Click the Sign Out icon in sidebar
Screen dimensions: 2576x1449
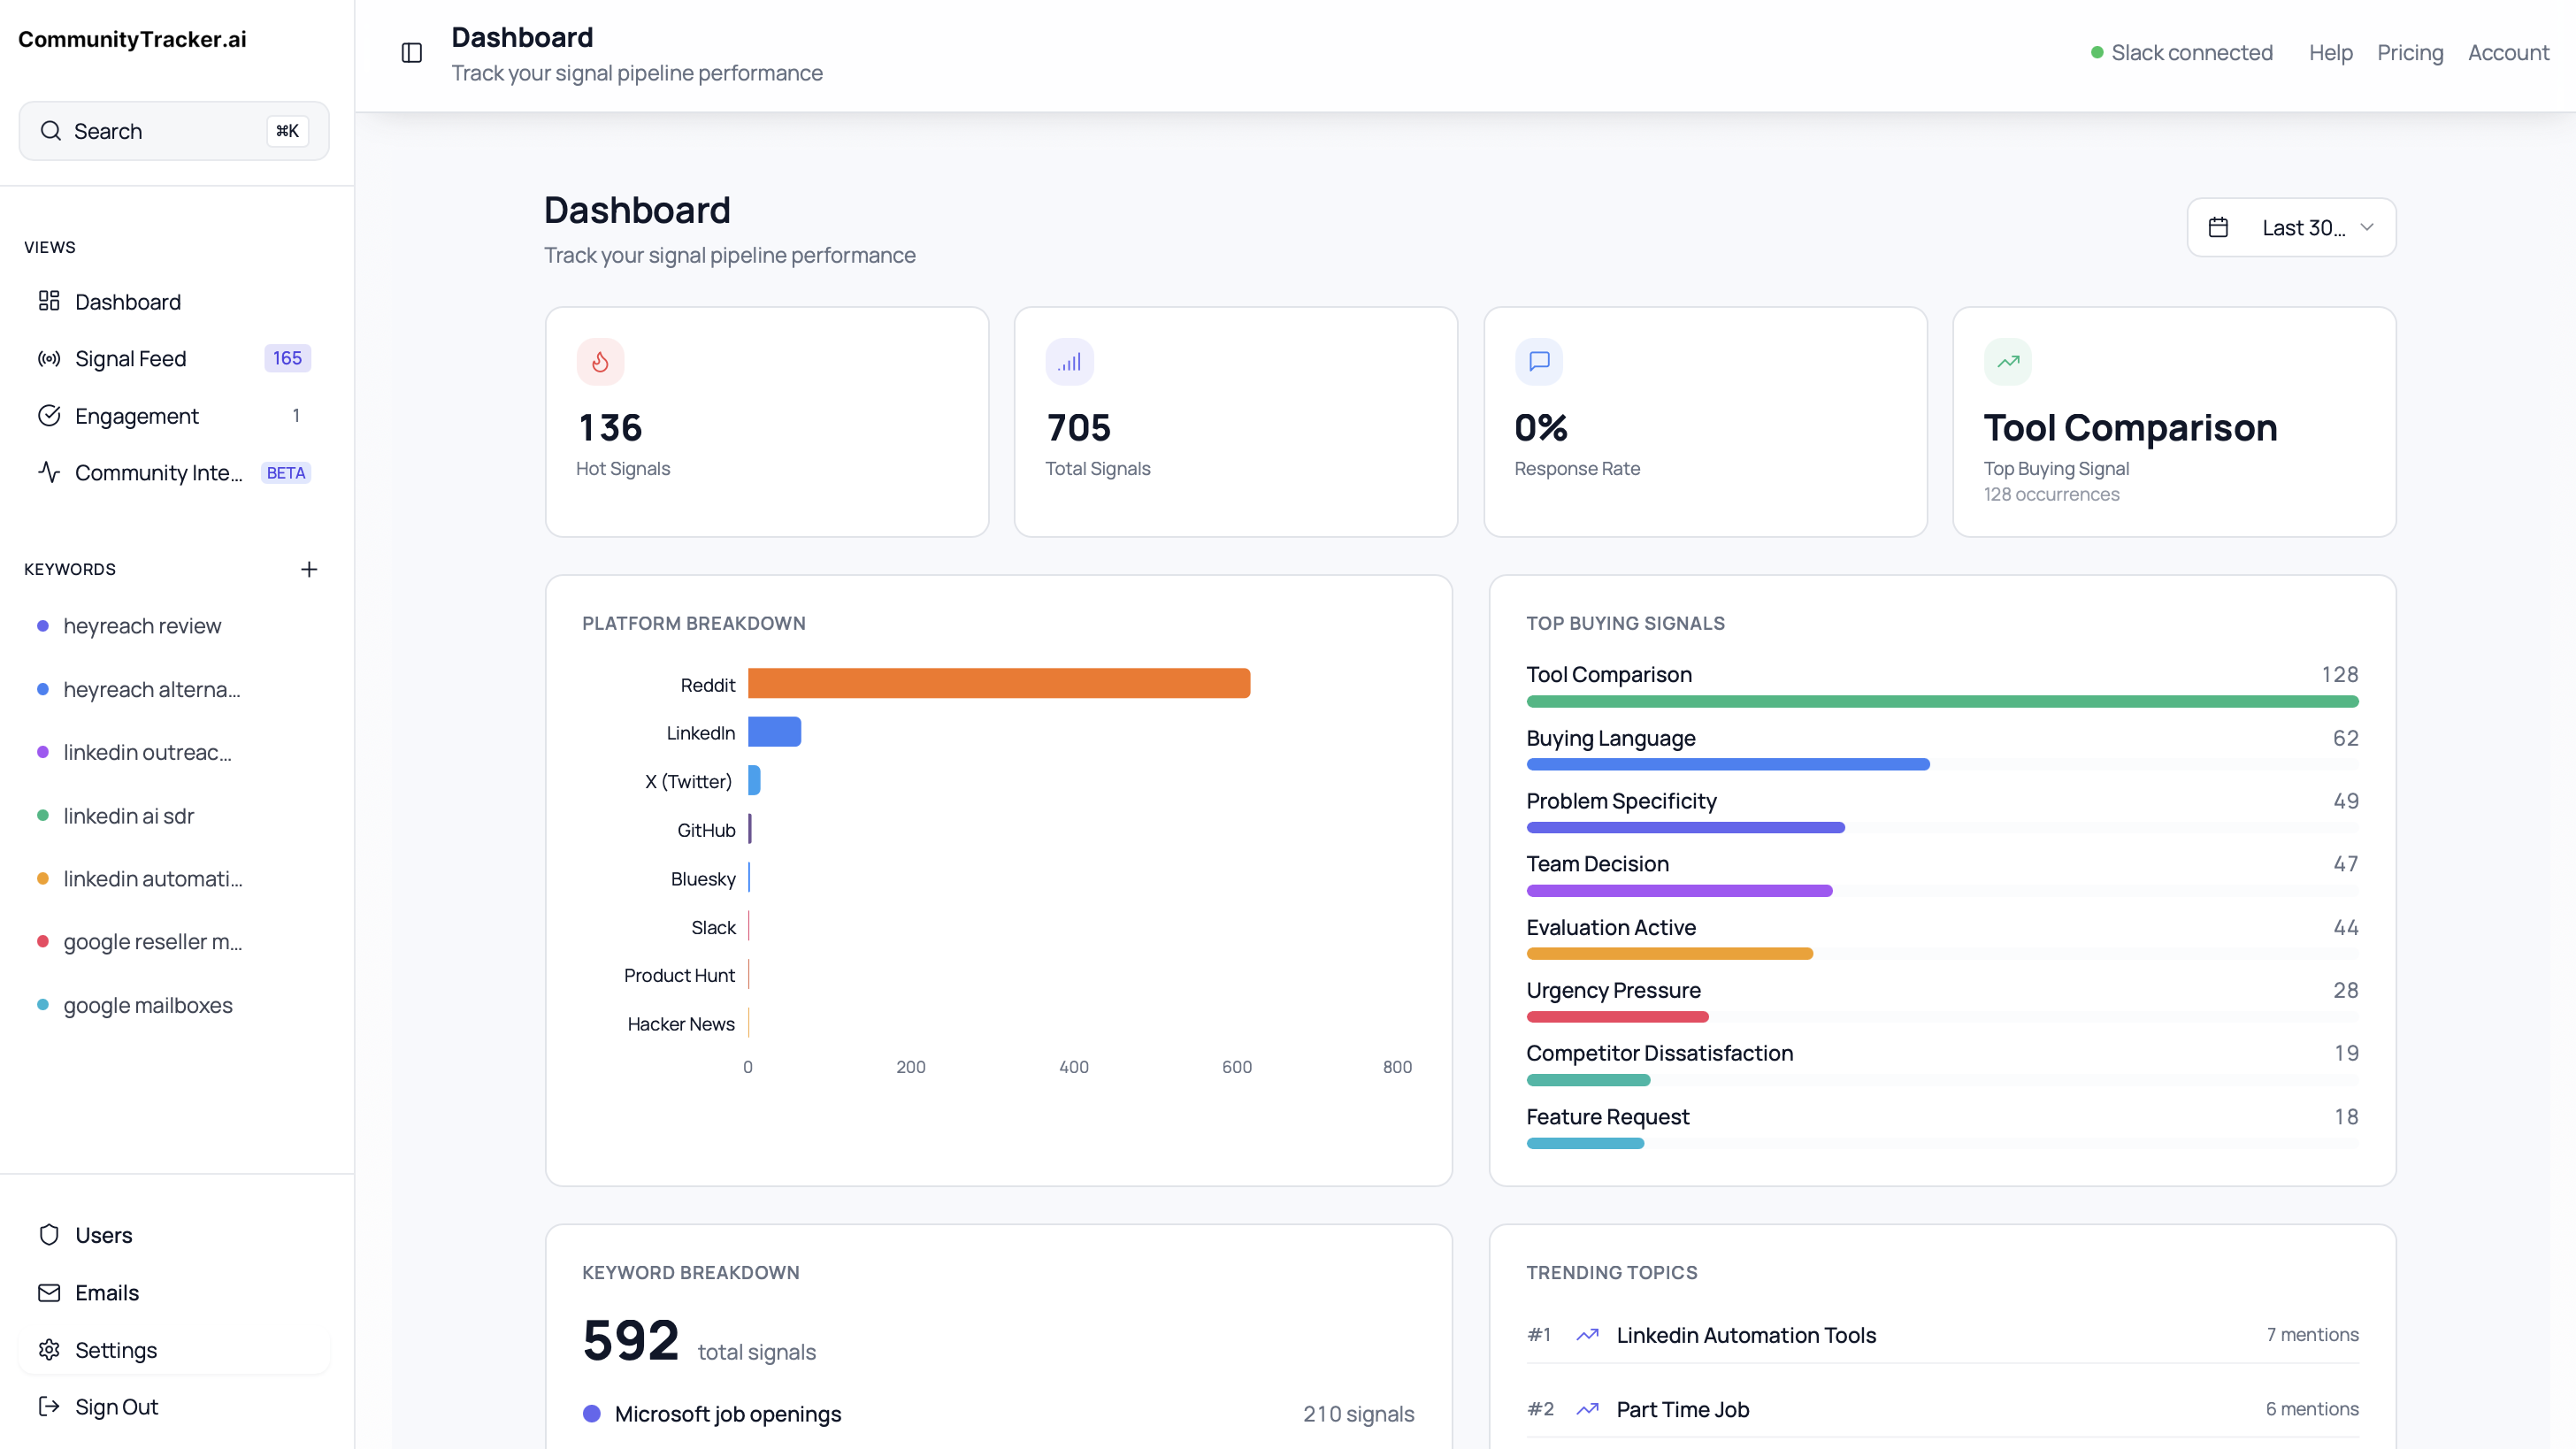point(49,1406)
